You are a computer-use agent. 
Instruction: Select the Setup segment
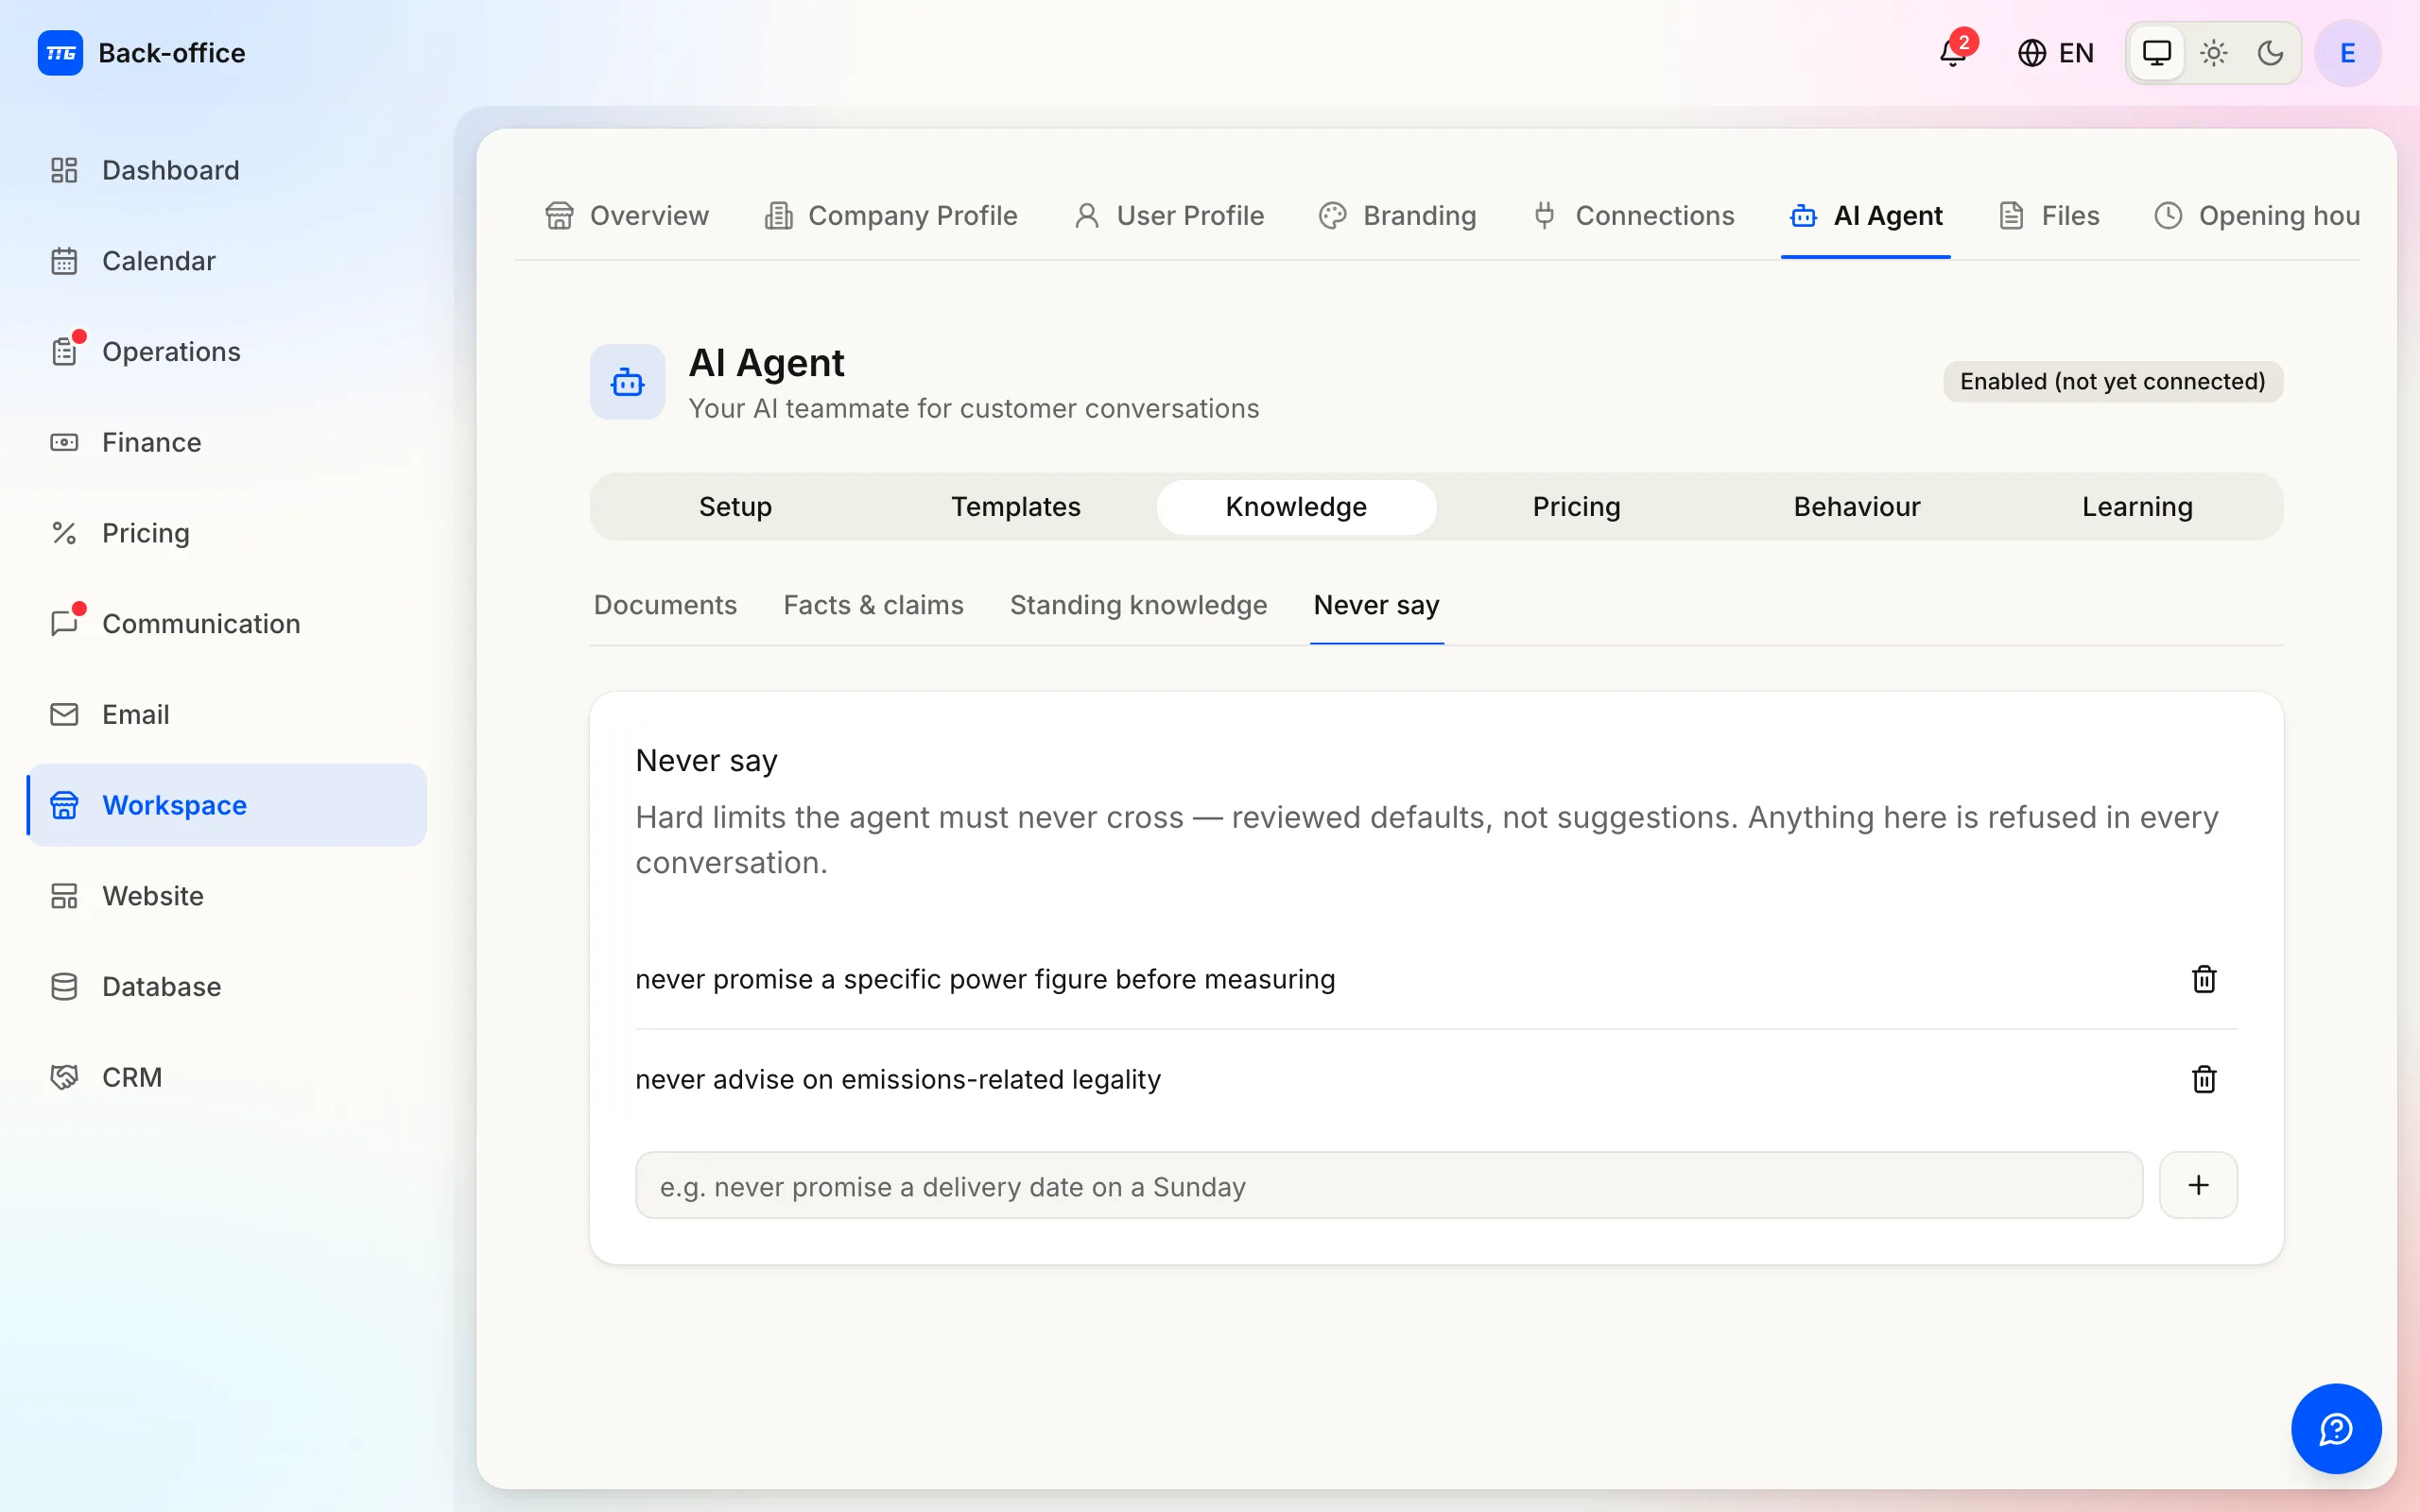click(x=735, y=507)
